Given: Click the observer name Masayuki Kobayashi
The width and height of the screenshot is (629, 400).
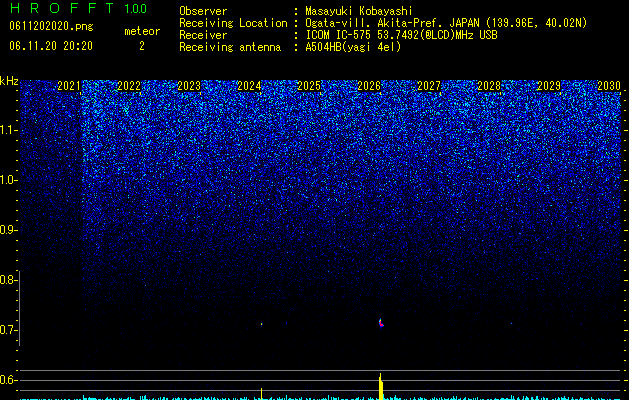Looking at the screenshot, I should [359, 11].
